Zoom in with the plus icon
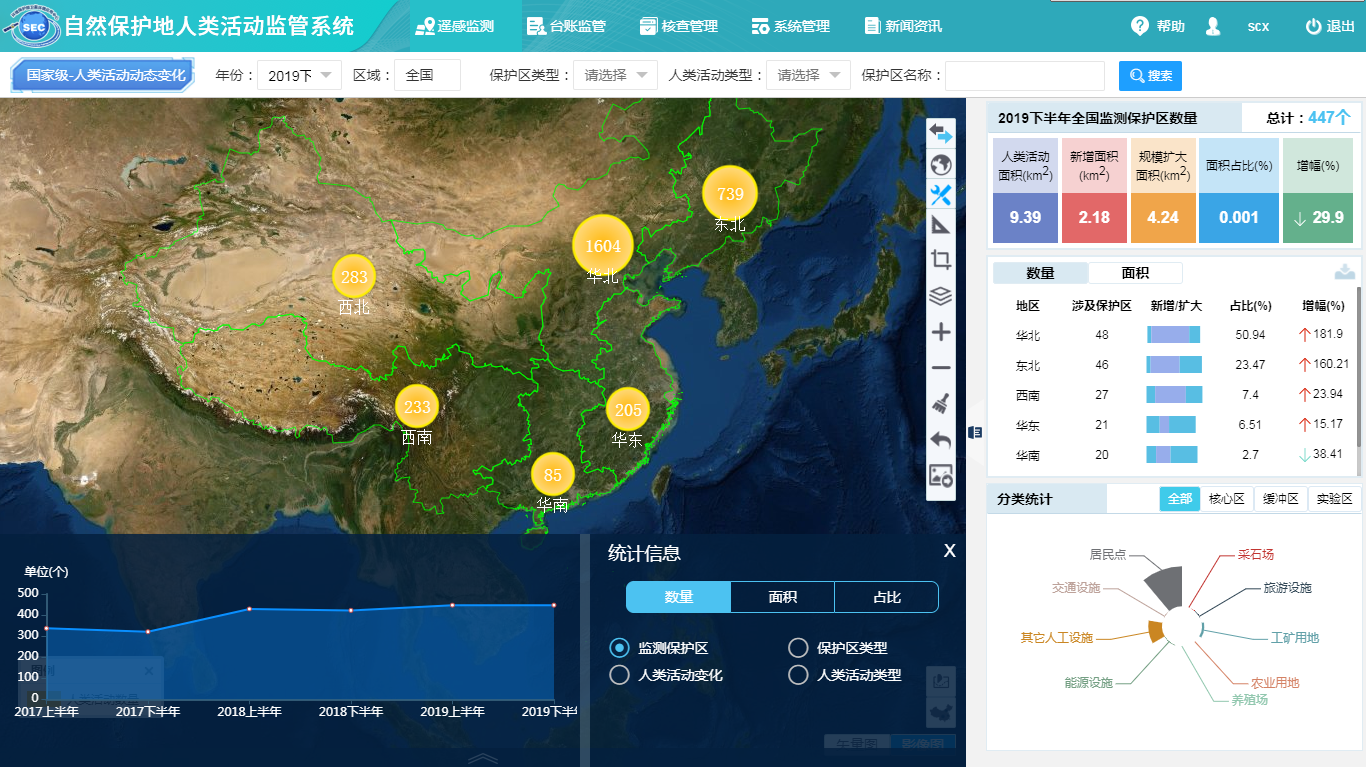 [940, 332]
